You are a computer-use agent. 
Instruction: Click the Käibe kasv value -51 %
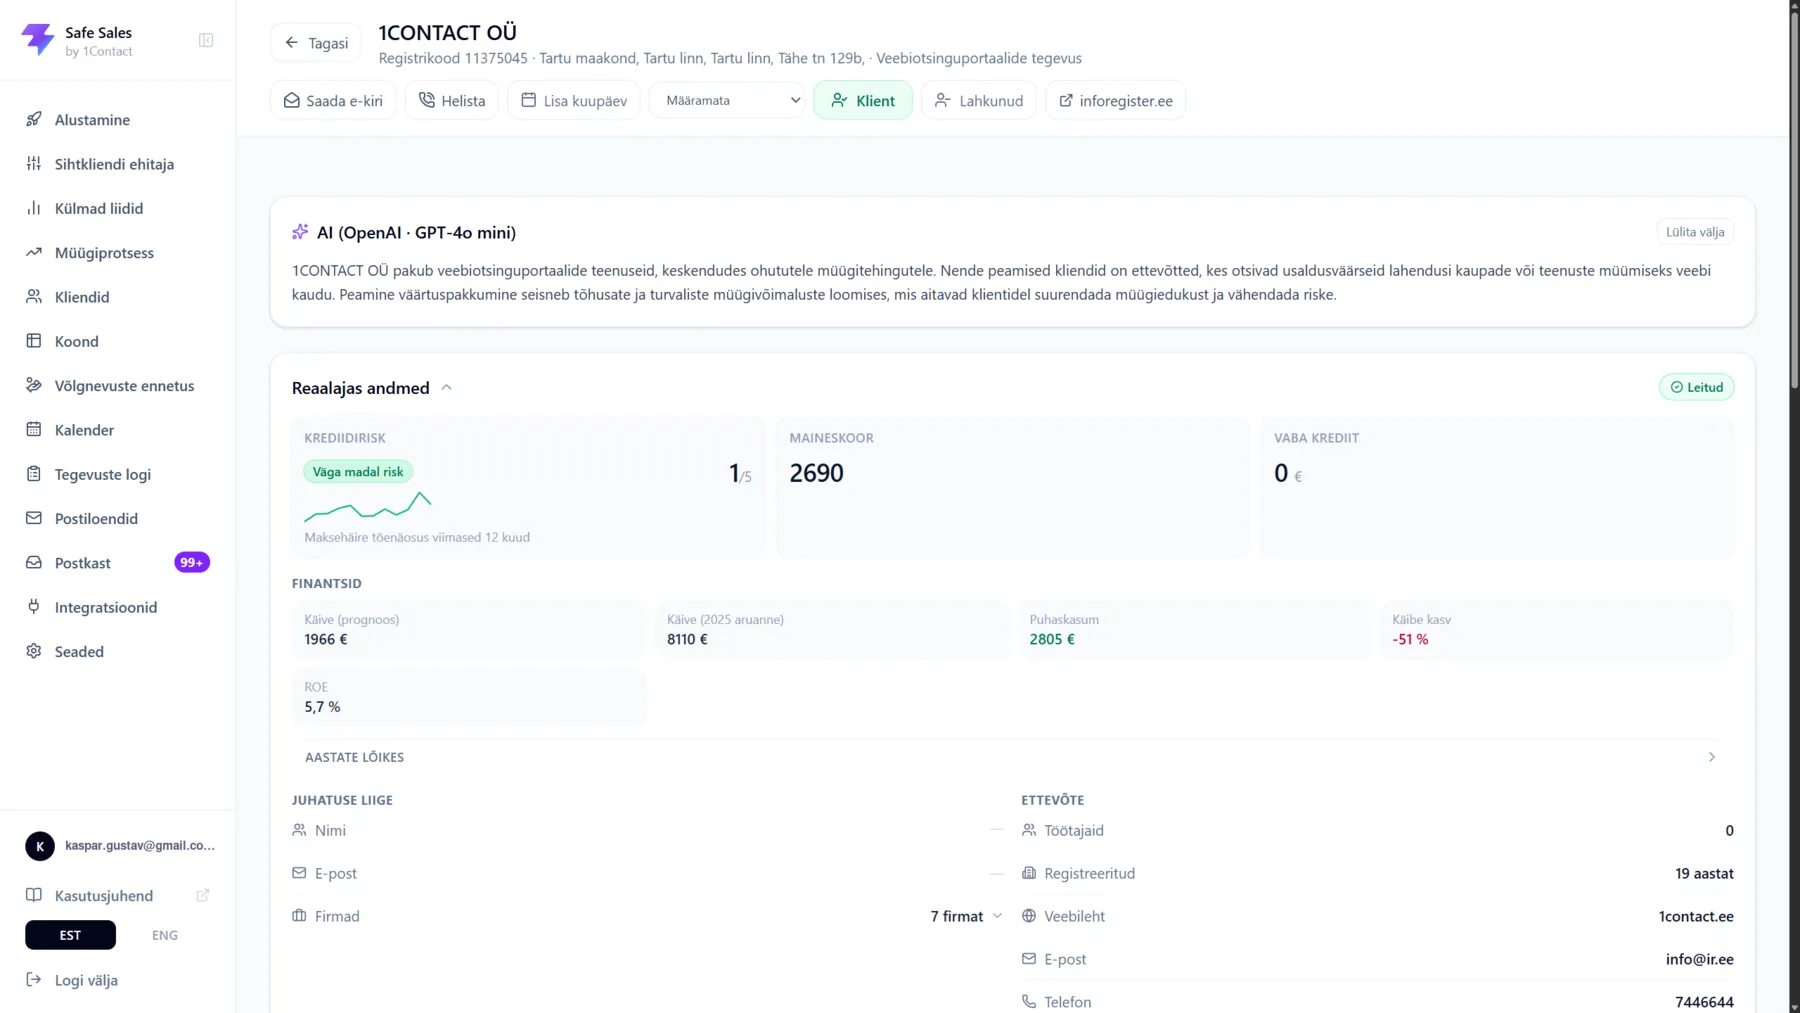click(1410, 639)
